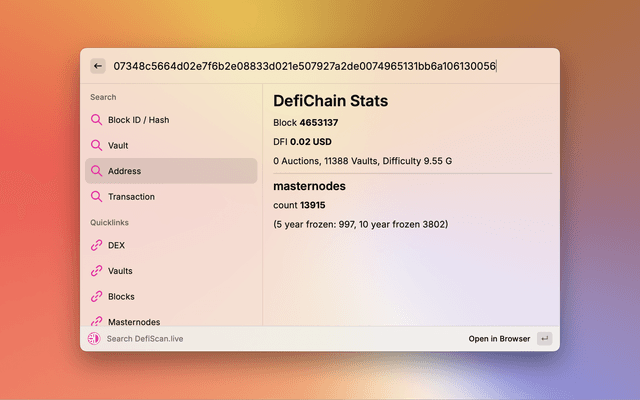Click the DefiScan extension icon in footer
The image size is (640, 400).
click(x=94, y=339)
